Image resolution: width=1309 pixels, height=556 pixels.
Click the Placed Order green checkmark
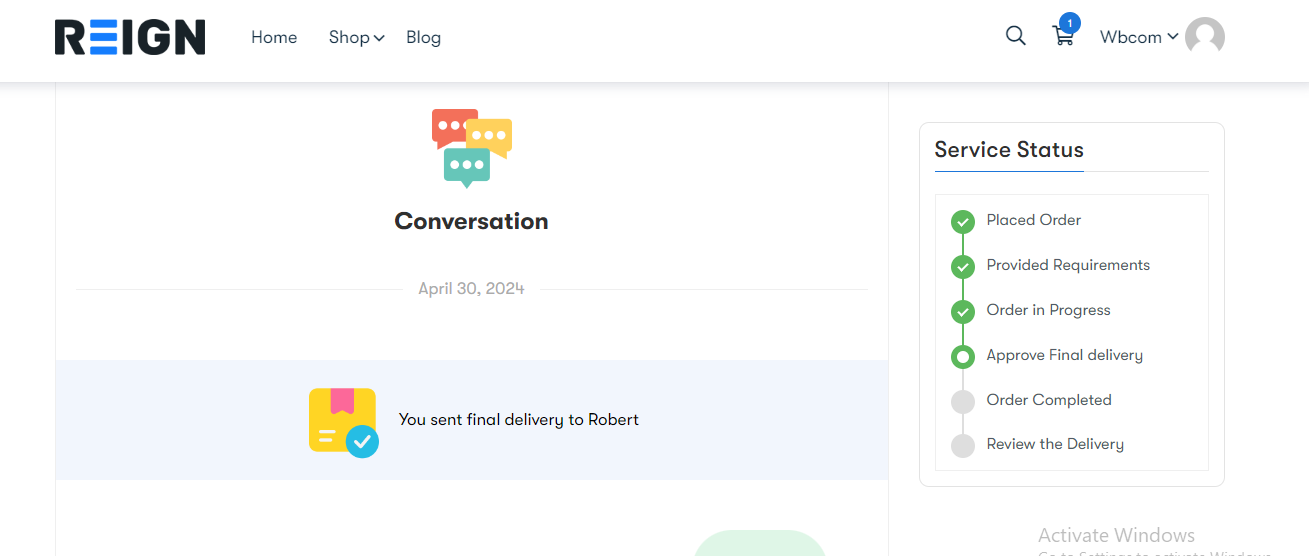(962, 221)
